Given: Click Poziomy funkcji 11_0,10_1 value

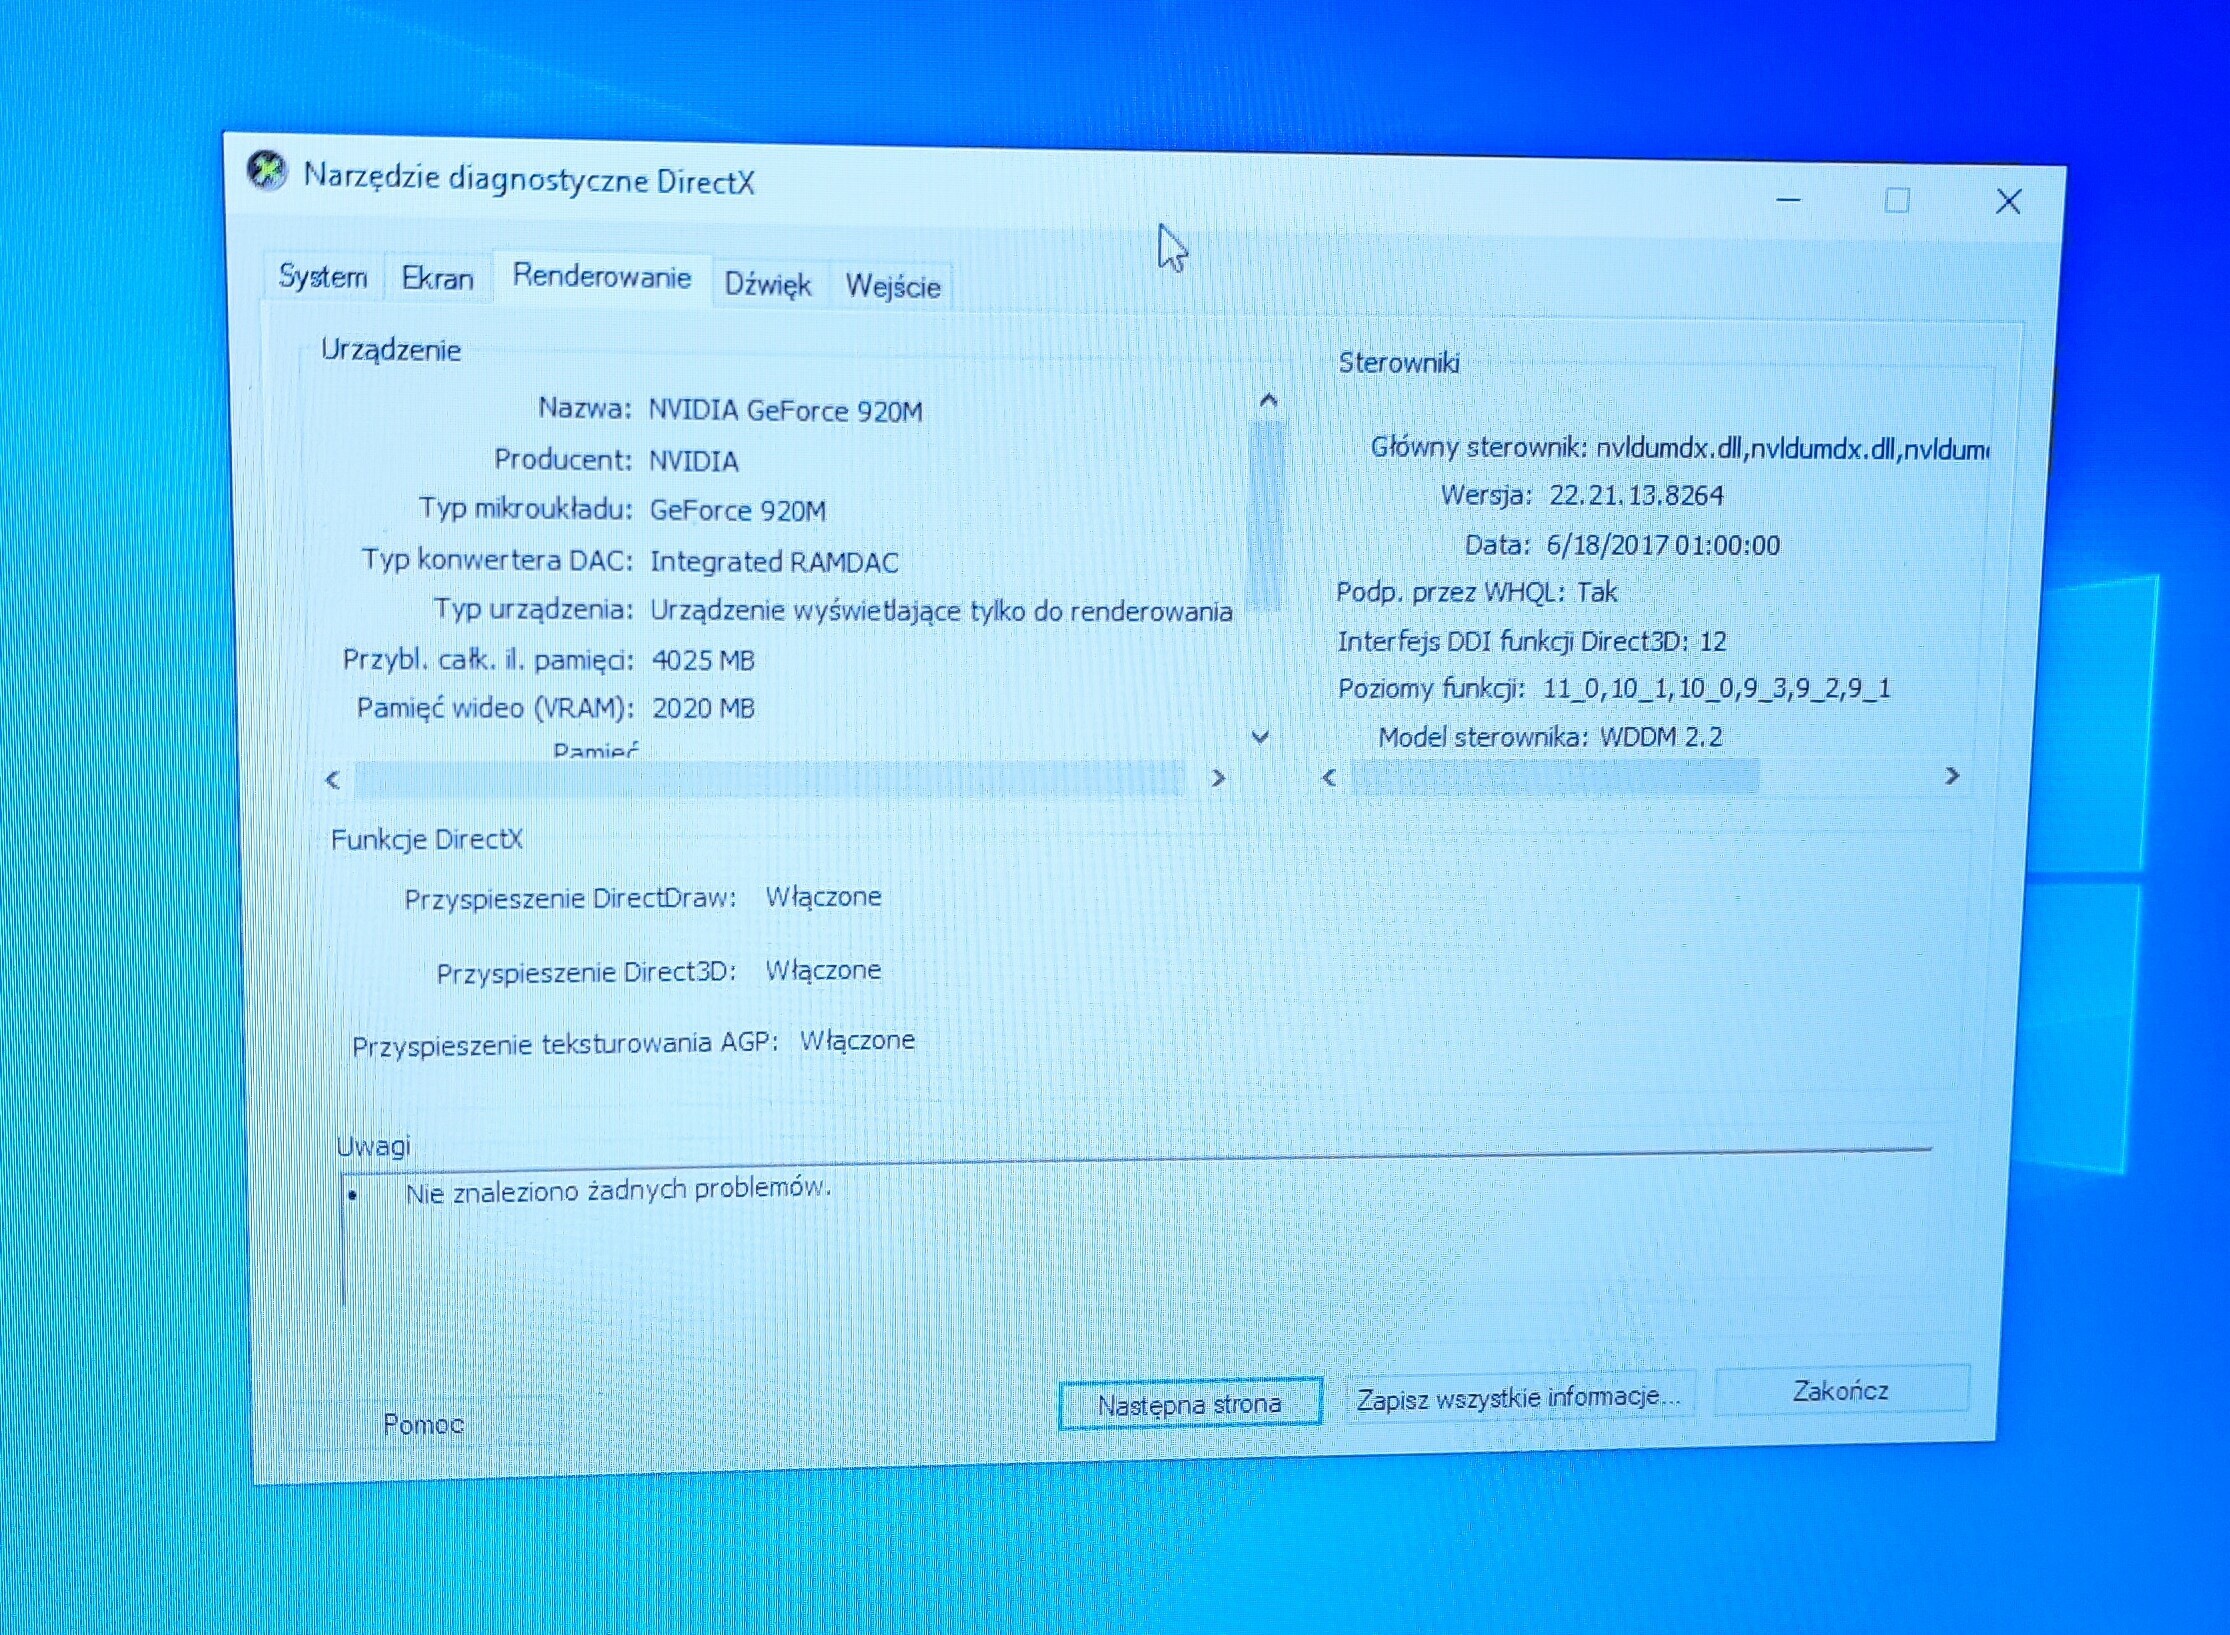Looking at the screenshot, I should point(1716,688).
